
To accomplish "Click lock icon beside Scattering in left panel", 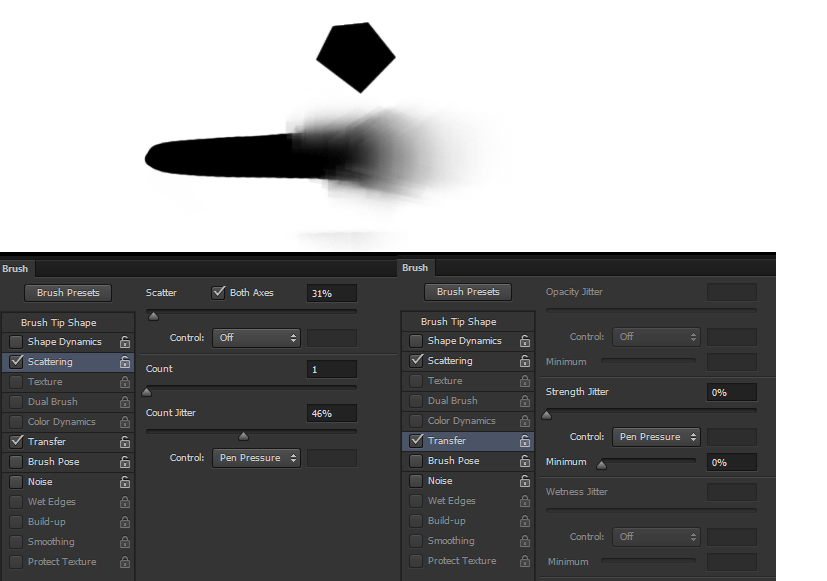I will [x=125, y=362].
